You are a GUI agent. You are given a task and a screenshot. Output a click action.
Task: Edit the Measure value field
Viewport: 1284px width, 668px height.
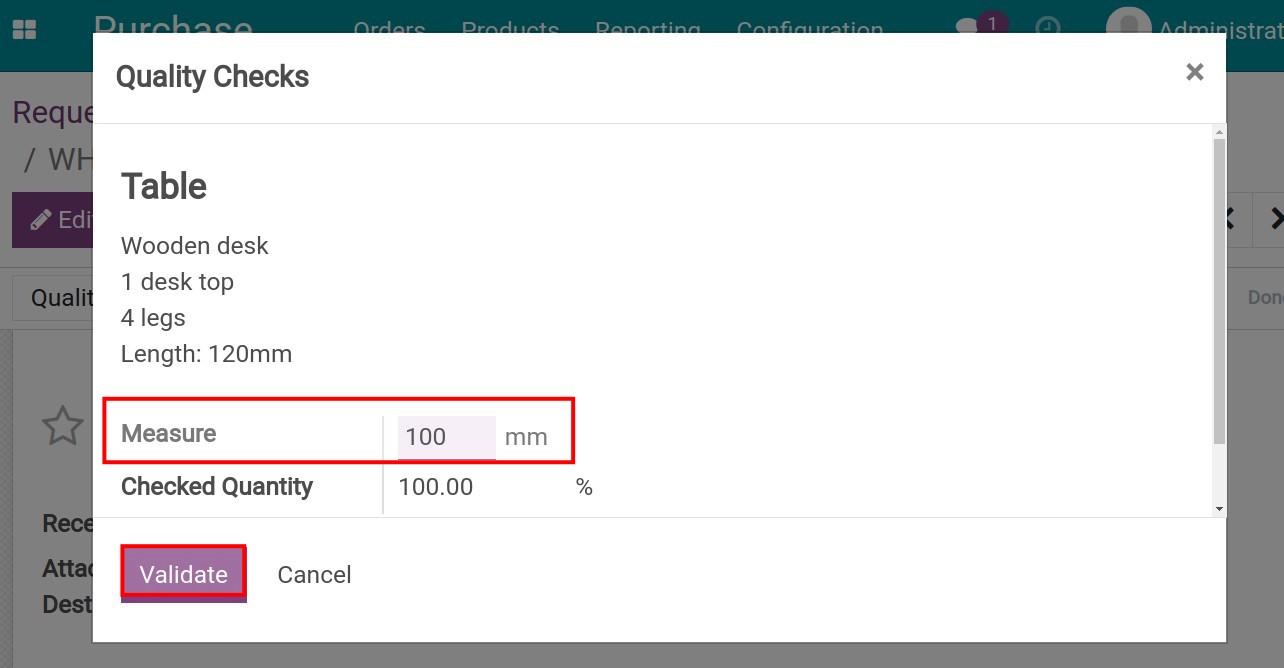point(446,436)
